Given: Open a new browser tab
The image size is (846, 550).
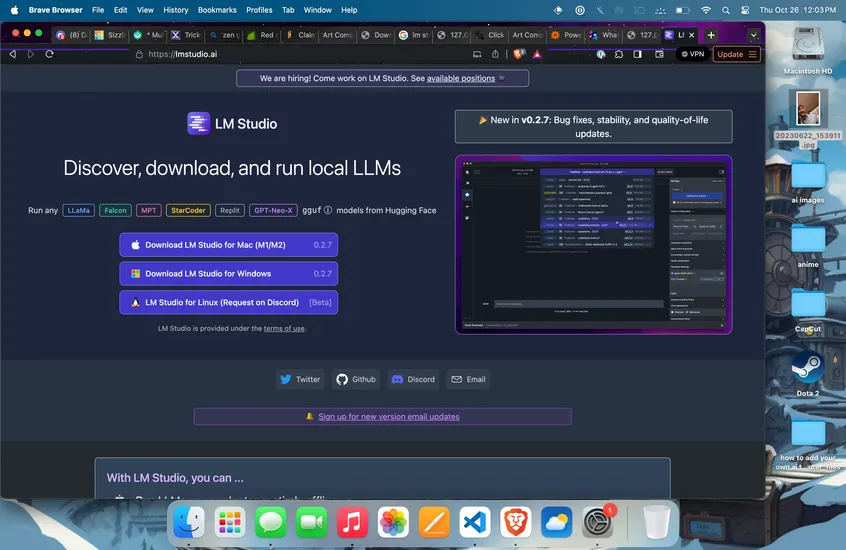Looking at the screenshot, I should tap(711, 35).
